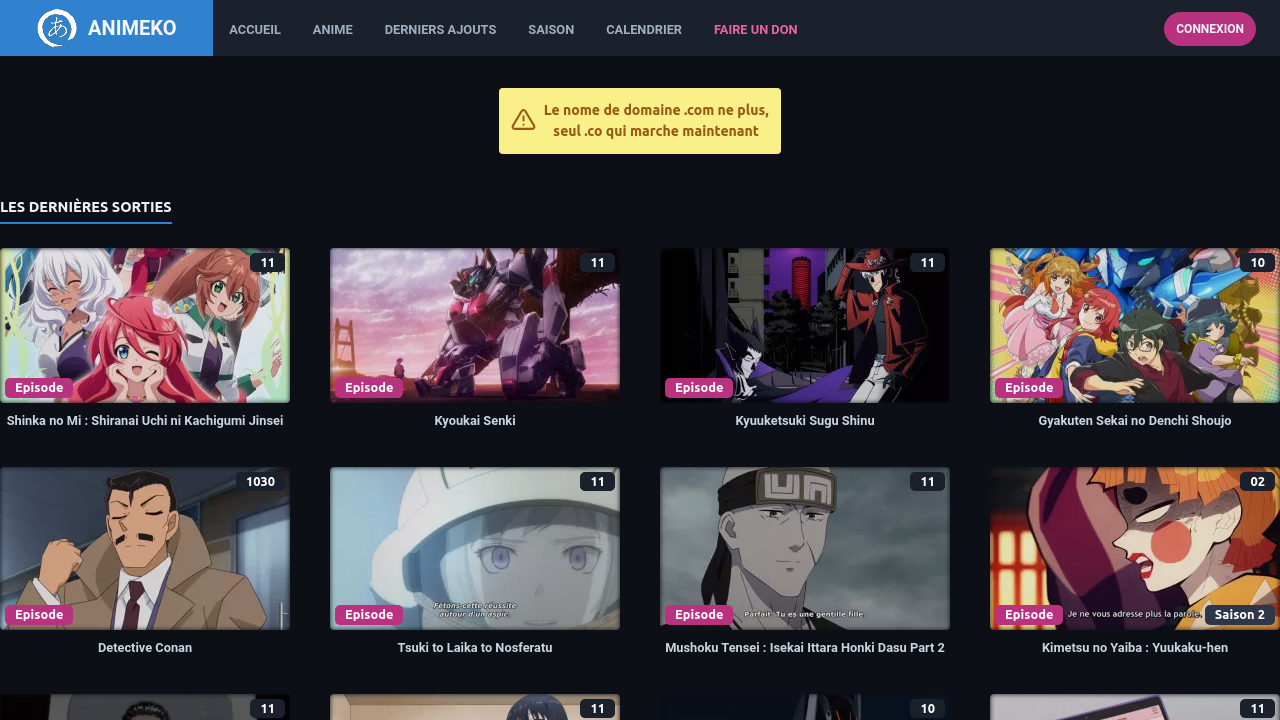Click the 02 episode number badge
This screenshot has height=720, width=1280.
pyautogui.click(x=1257, y=482)
